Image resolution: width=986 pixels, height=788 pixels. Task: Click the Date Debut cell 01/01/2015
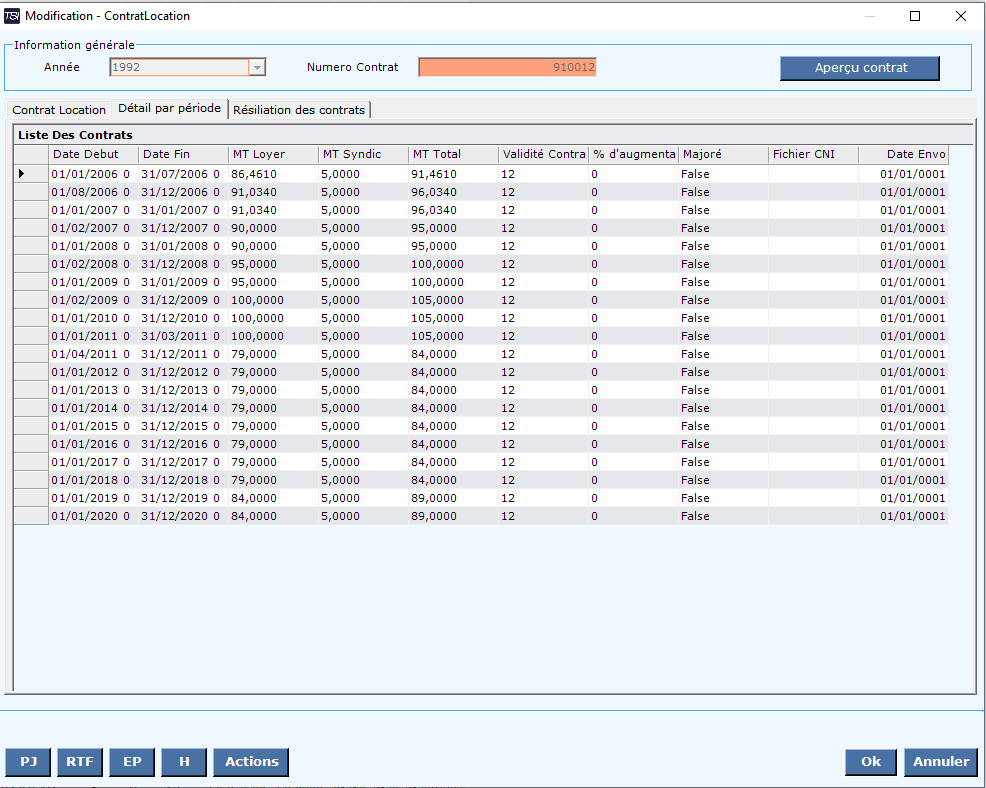pyautogui.click(x=94, y=426)
